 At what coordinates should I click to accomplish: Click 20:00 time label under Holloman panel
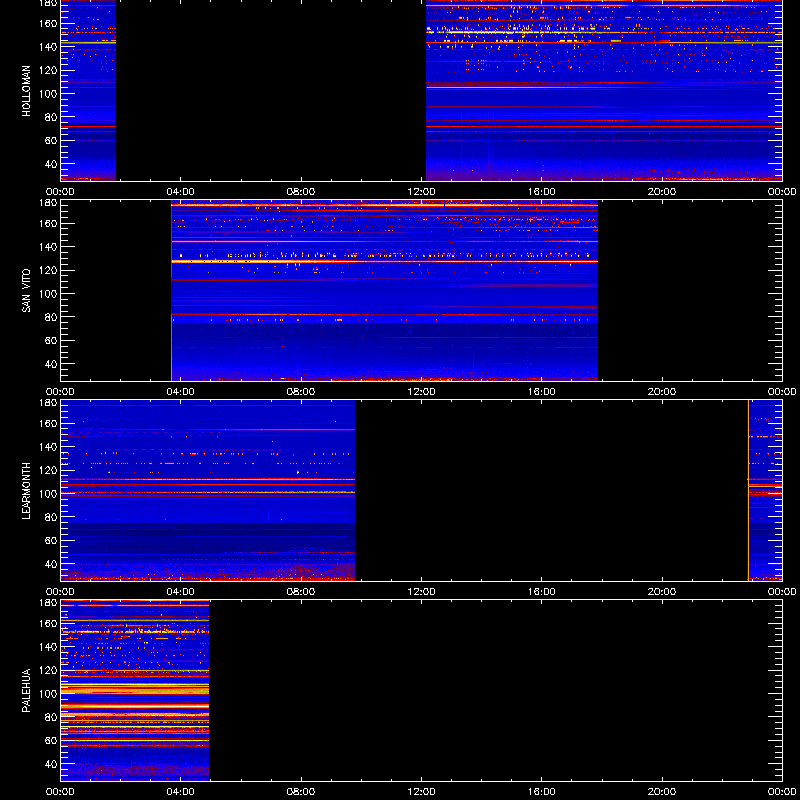click(x=662, y=192)
